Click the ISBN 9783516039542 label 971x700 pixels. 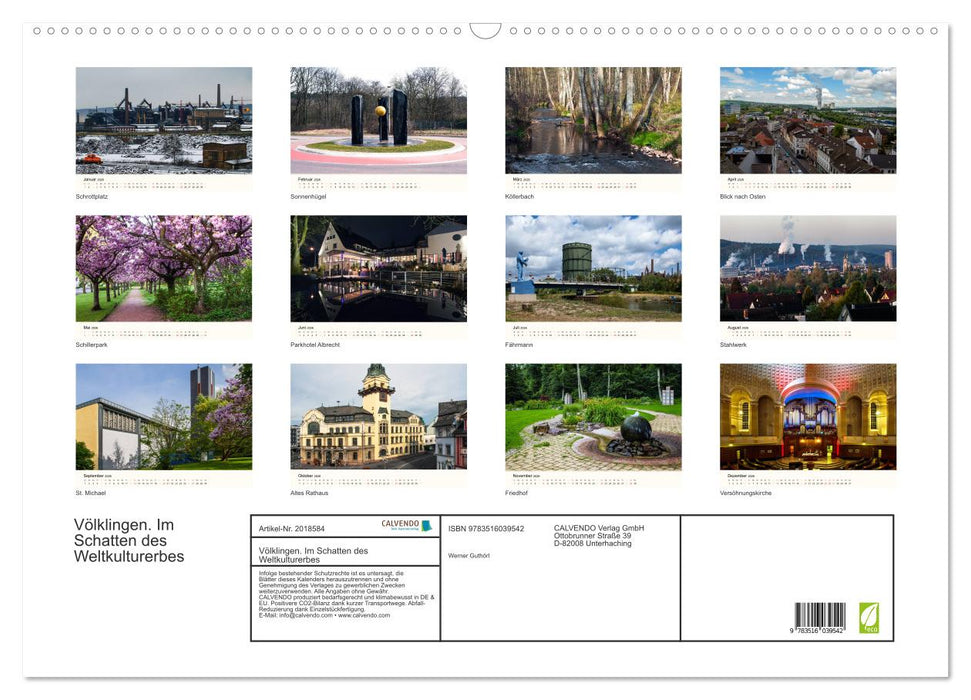tap(485, 527)
